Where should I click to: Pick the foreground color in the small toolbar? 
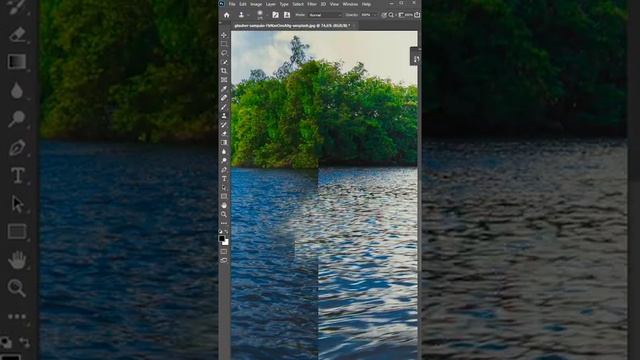(x=222, y=238)
